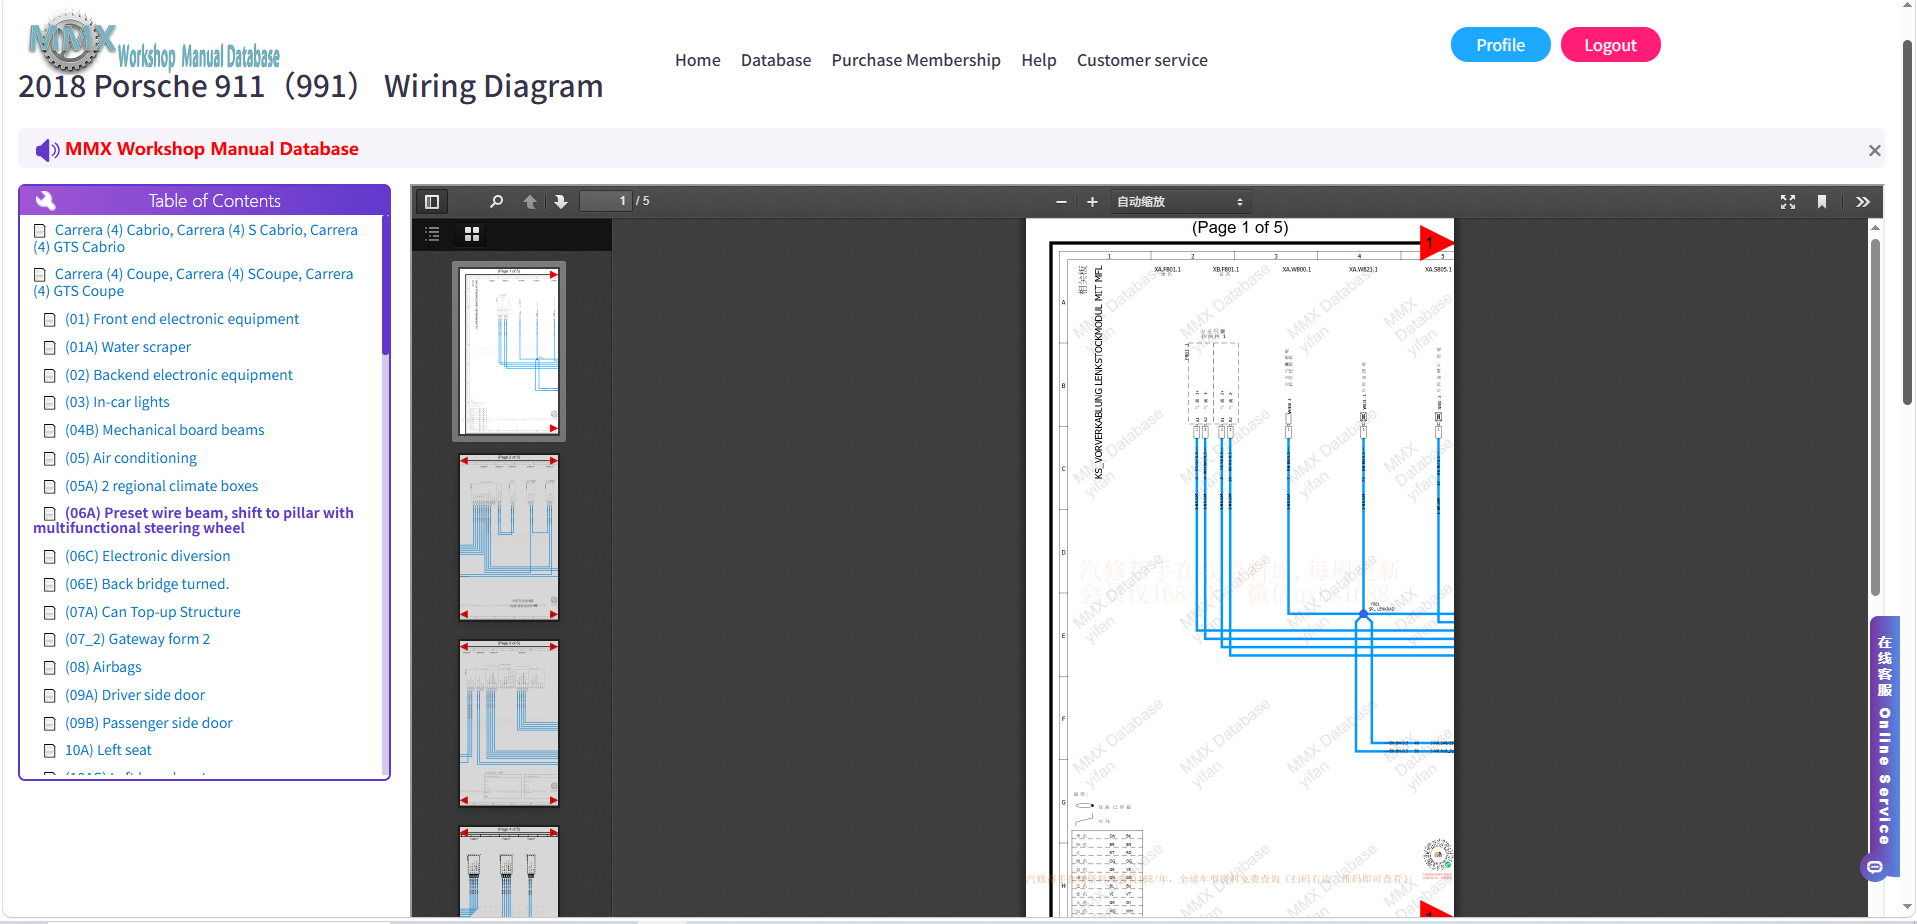The image size is (1917, 924).
Task: Toggle the PDF viewer sidebar
Action: (432, 202)
